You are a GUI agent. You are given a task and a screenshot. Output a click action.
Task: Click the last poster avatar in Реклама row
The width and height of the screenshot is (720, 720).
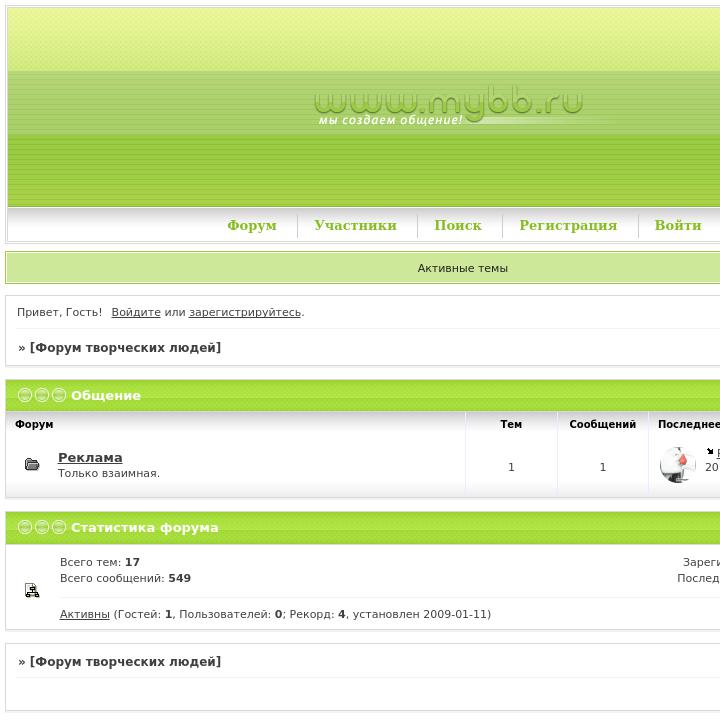pyautogui.click(x=677, y=464)
